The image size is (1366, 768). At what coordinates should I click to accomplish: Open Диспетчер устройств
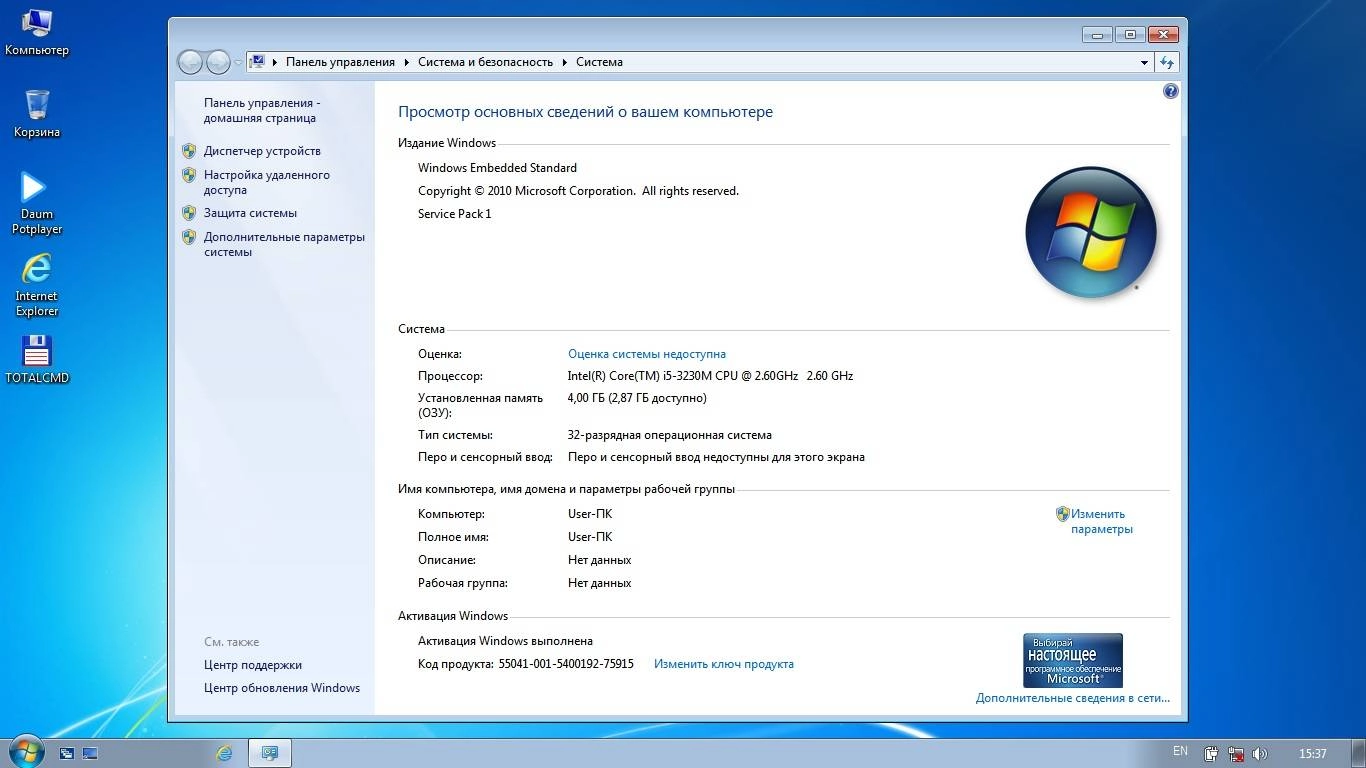tap(262, 151)
